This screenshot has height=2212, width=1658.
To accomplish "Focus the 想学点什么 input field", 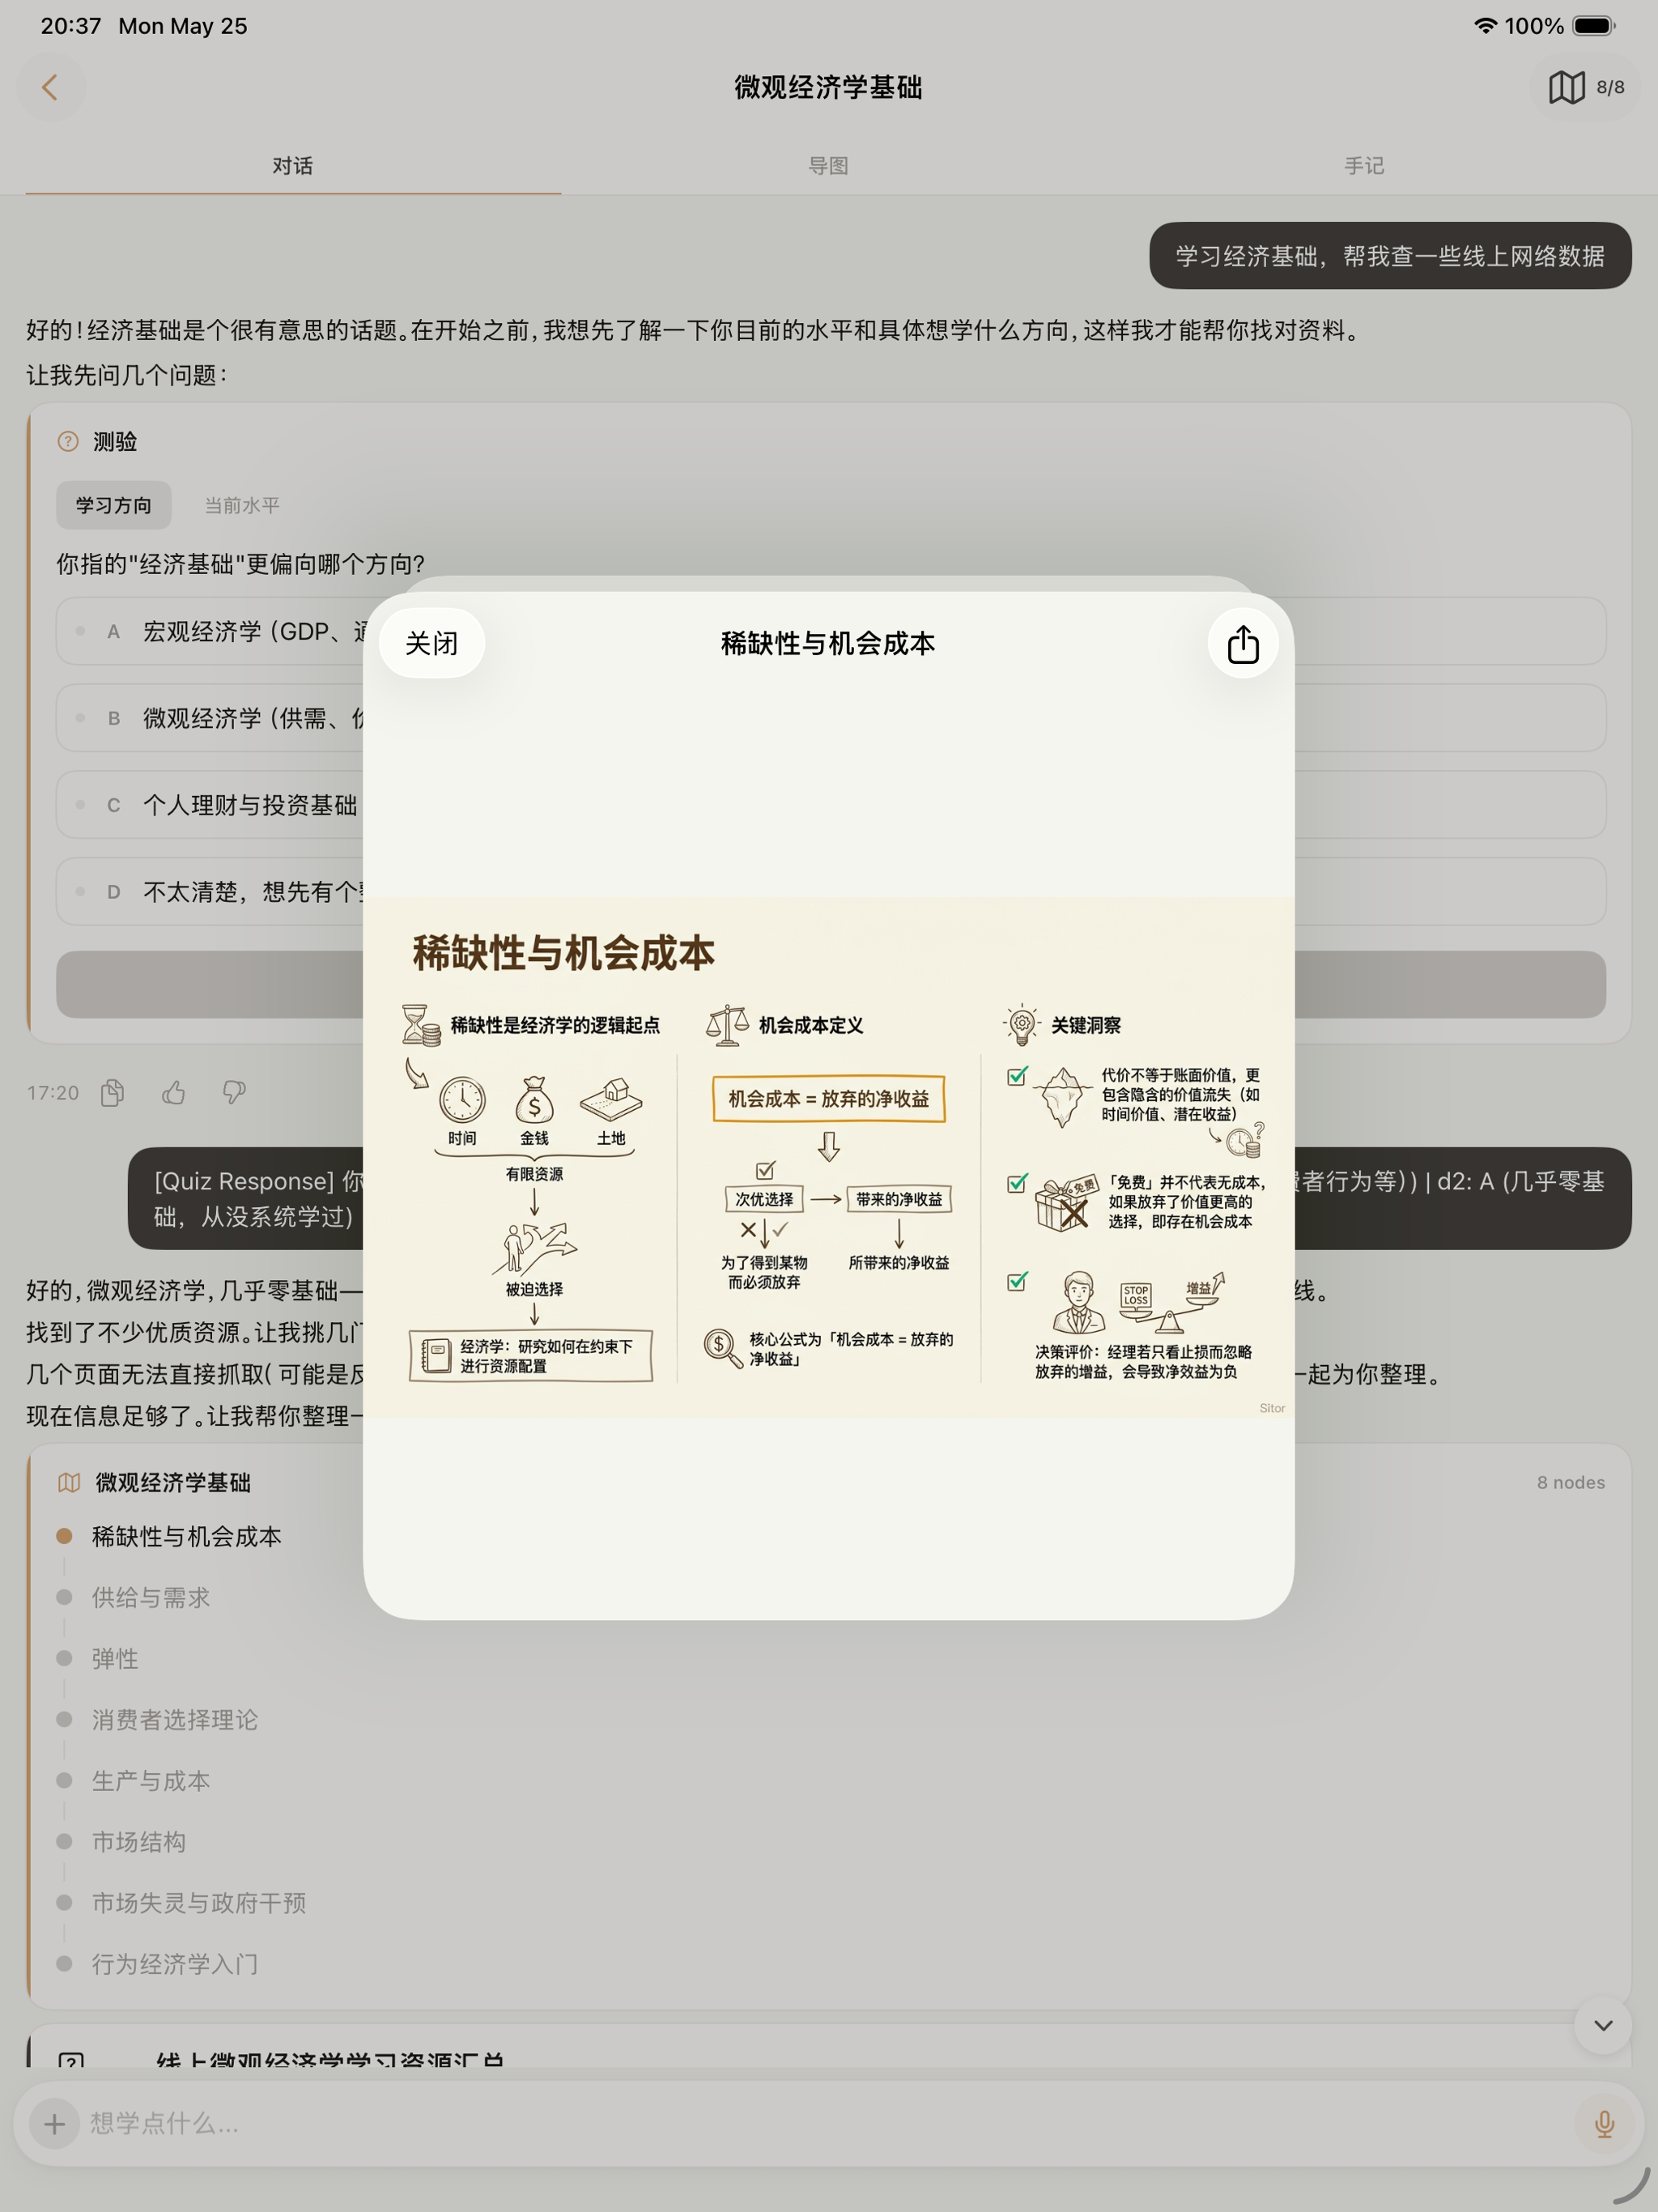I will pos(828,2124).
